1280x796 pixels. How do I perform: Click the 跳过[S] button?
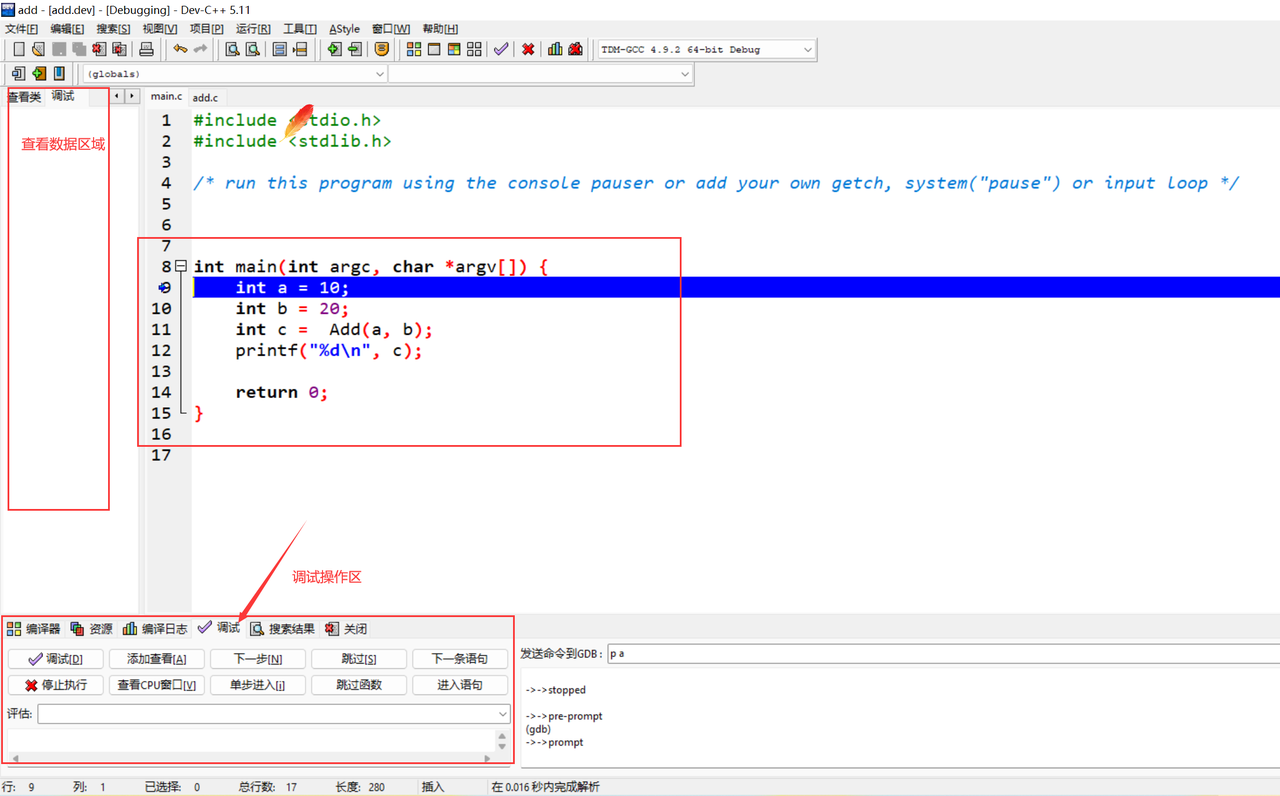[x=359, y=659]
